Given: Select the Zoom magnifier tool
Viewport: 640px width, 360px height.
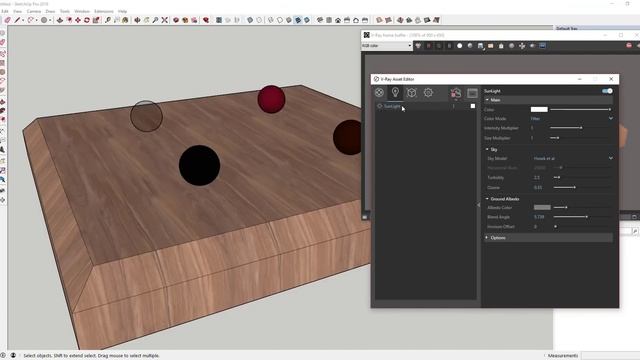Looking at the screenshot, I should tap(155, 20).
